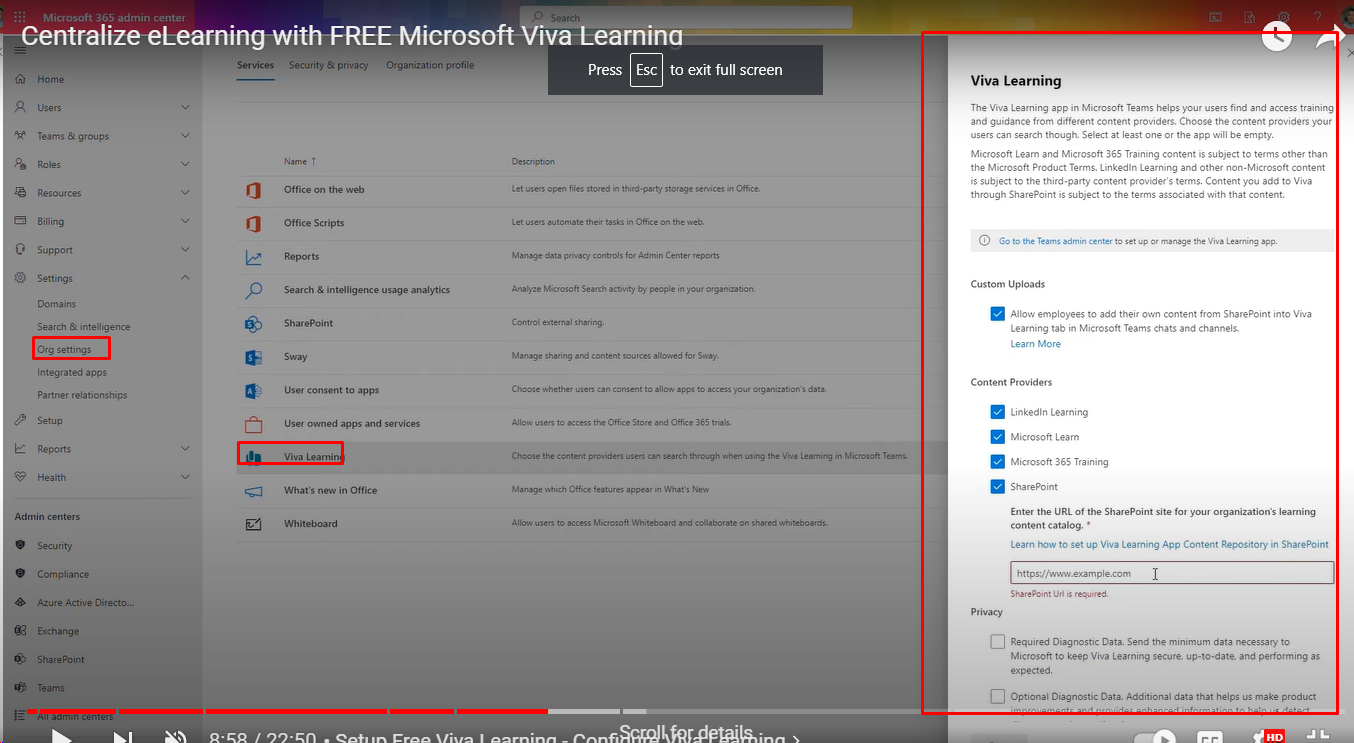
Task: Click the Office on the web icon
Action: [253, 189]
